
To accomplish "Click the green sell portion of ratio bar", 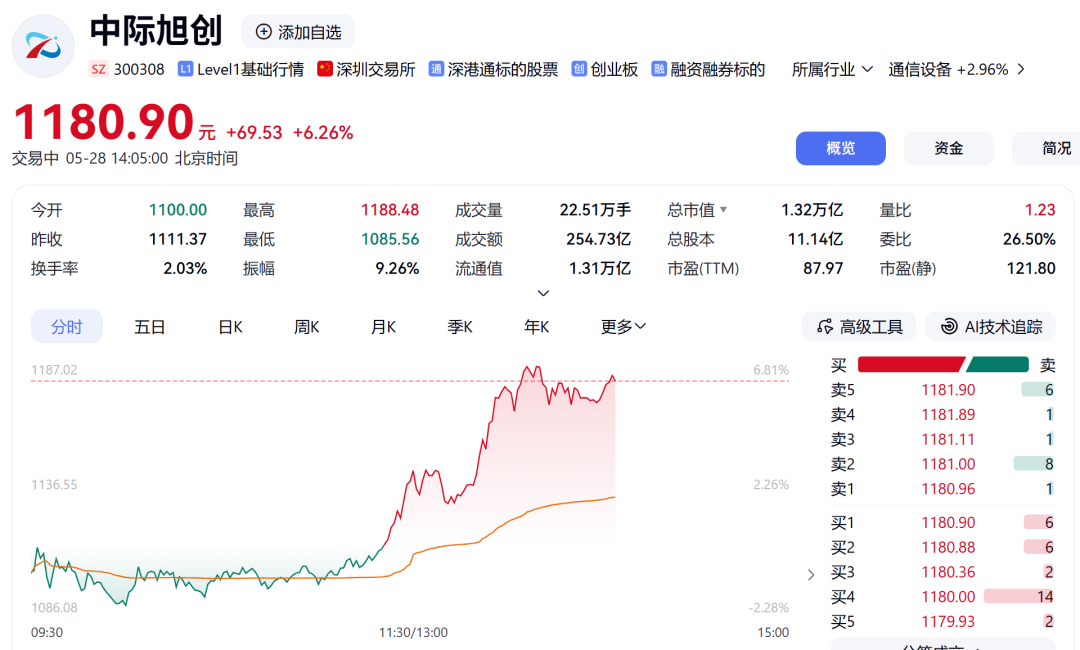I will (x=999, y=364).
